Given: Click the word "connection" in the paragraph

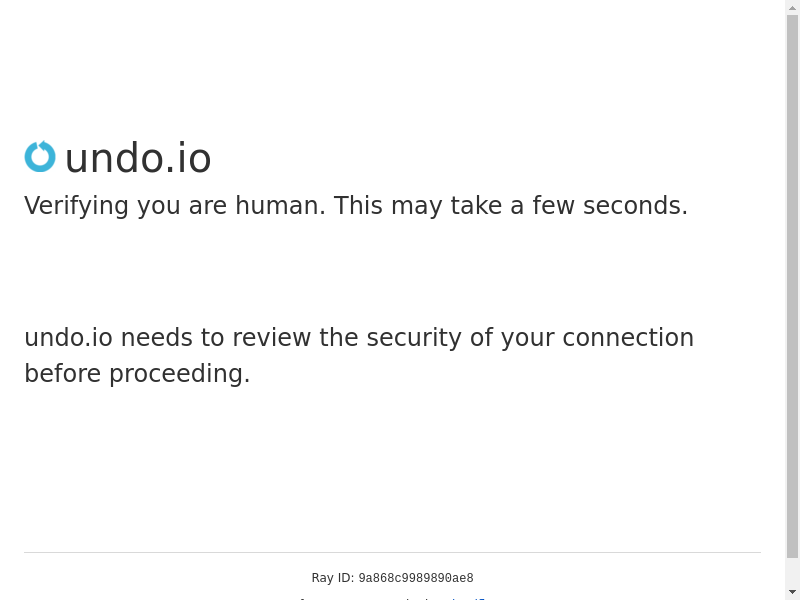Looking at the screenshot, I should pos(628,338).
